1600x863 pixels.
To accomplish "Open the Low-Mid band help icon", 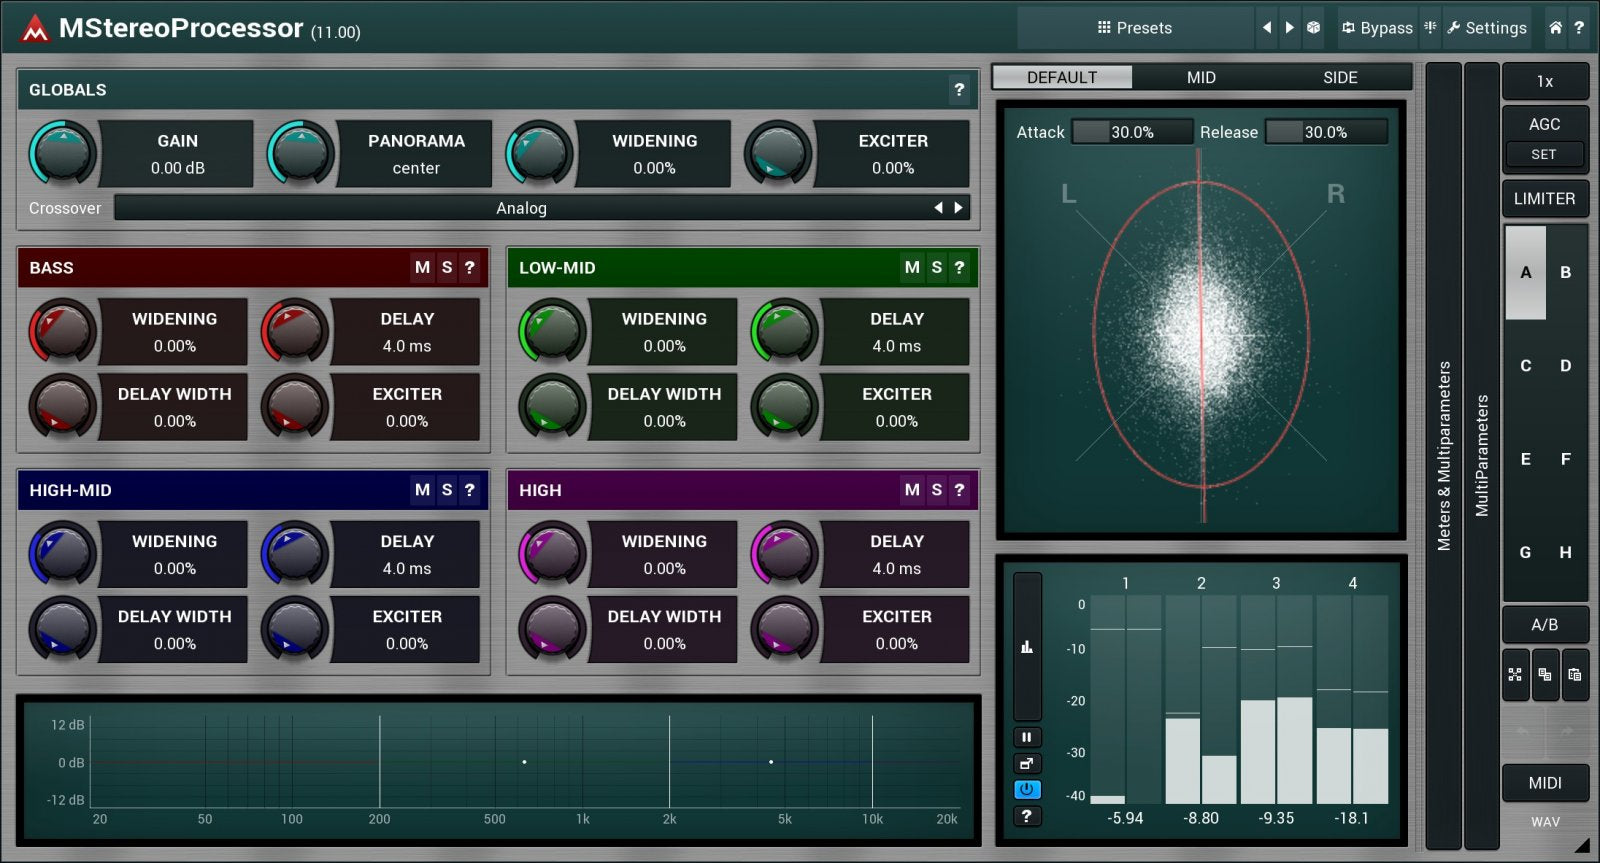I will [x=959, y=268].
